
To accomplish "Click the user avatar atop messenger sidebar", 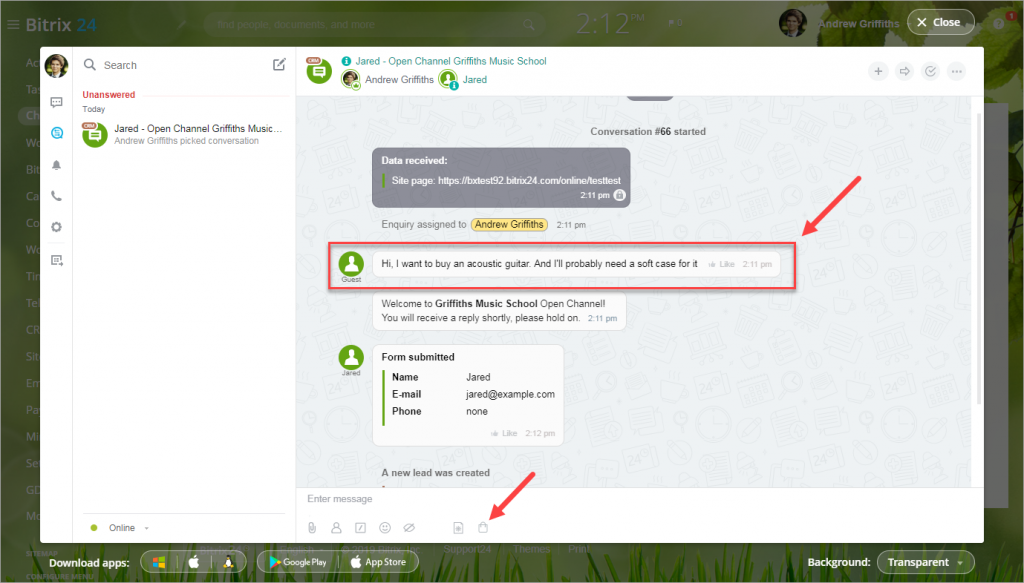I will tap(56, 65).
